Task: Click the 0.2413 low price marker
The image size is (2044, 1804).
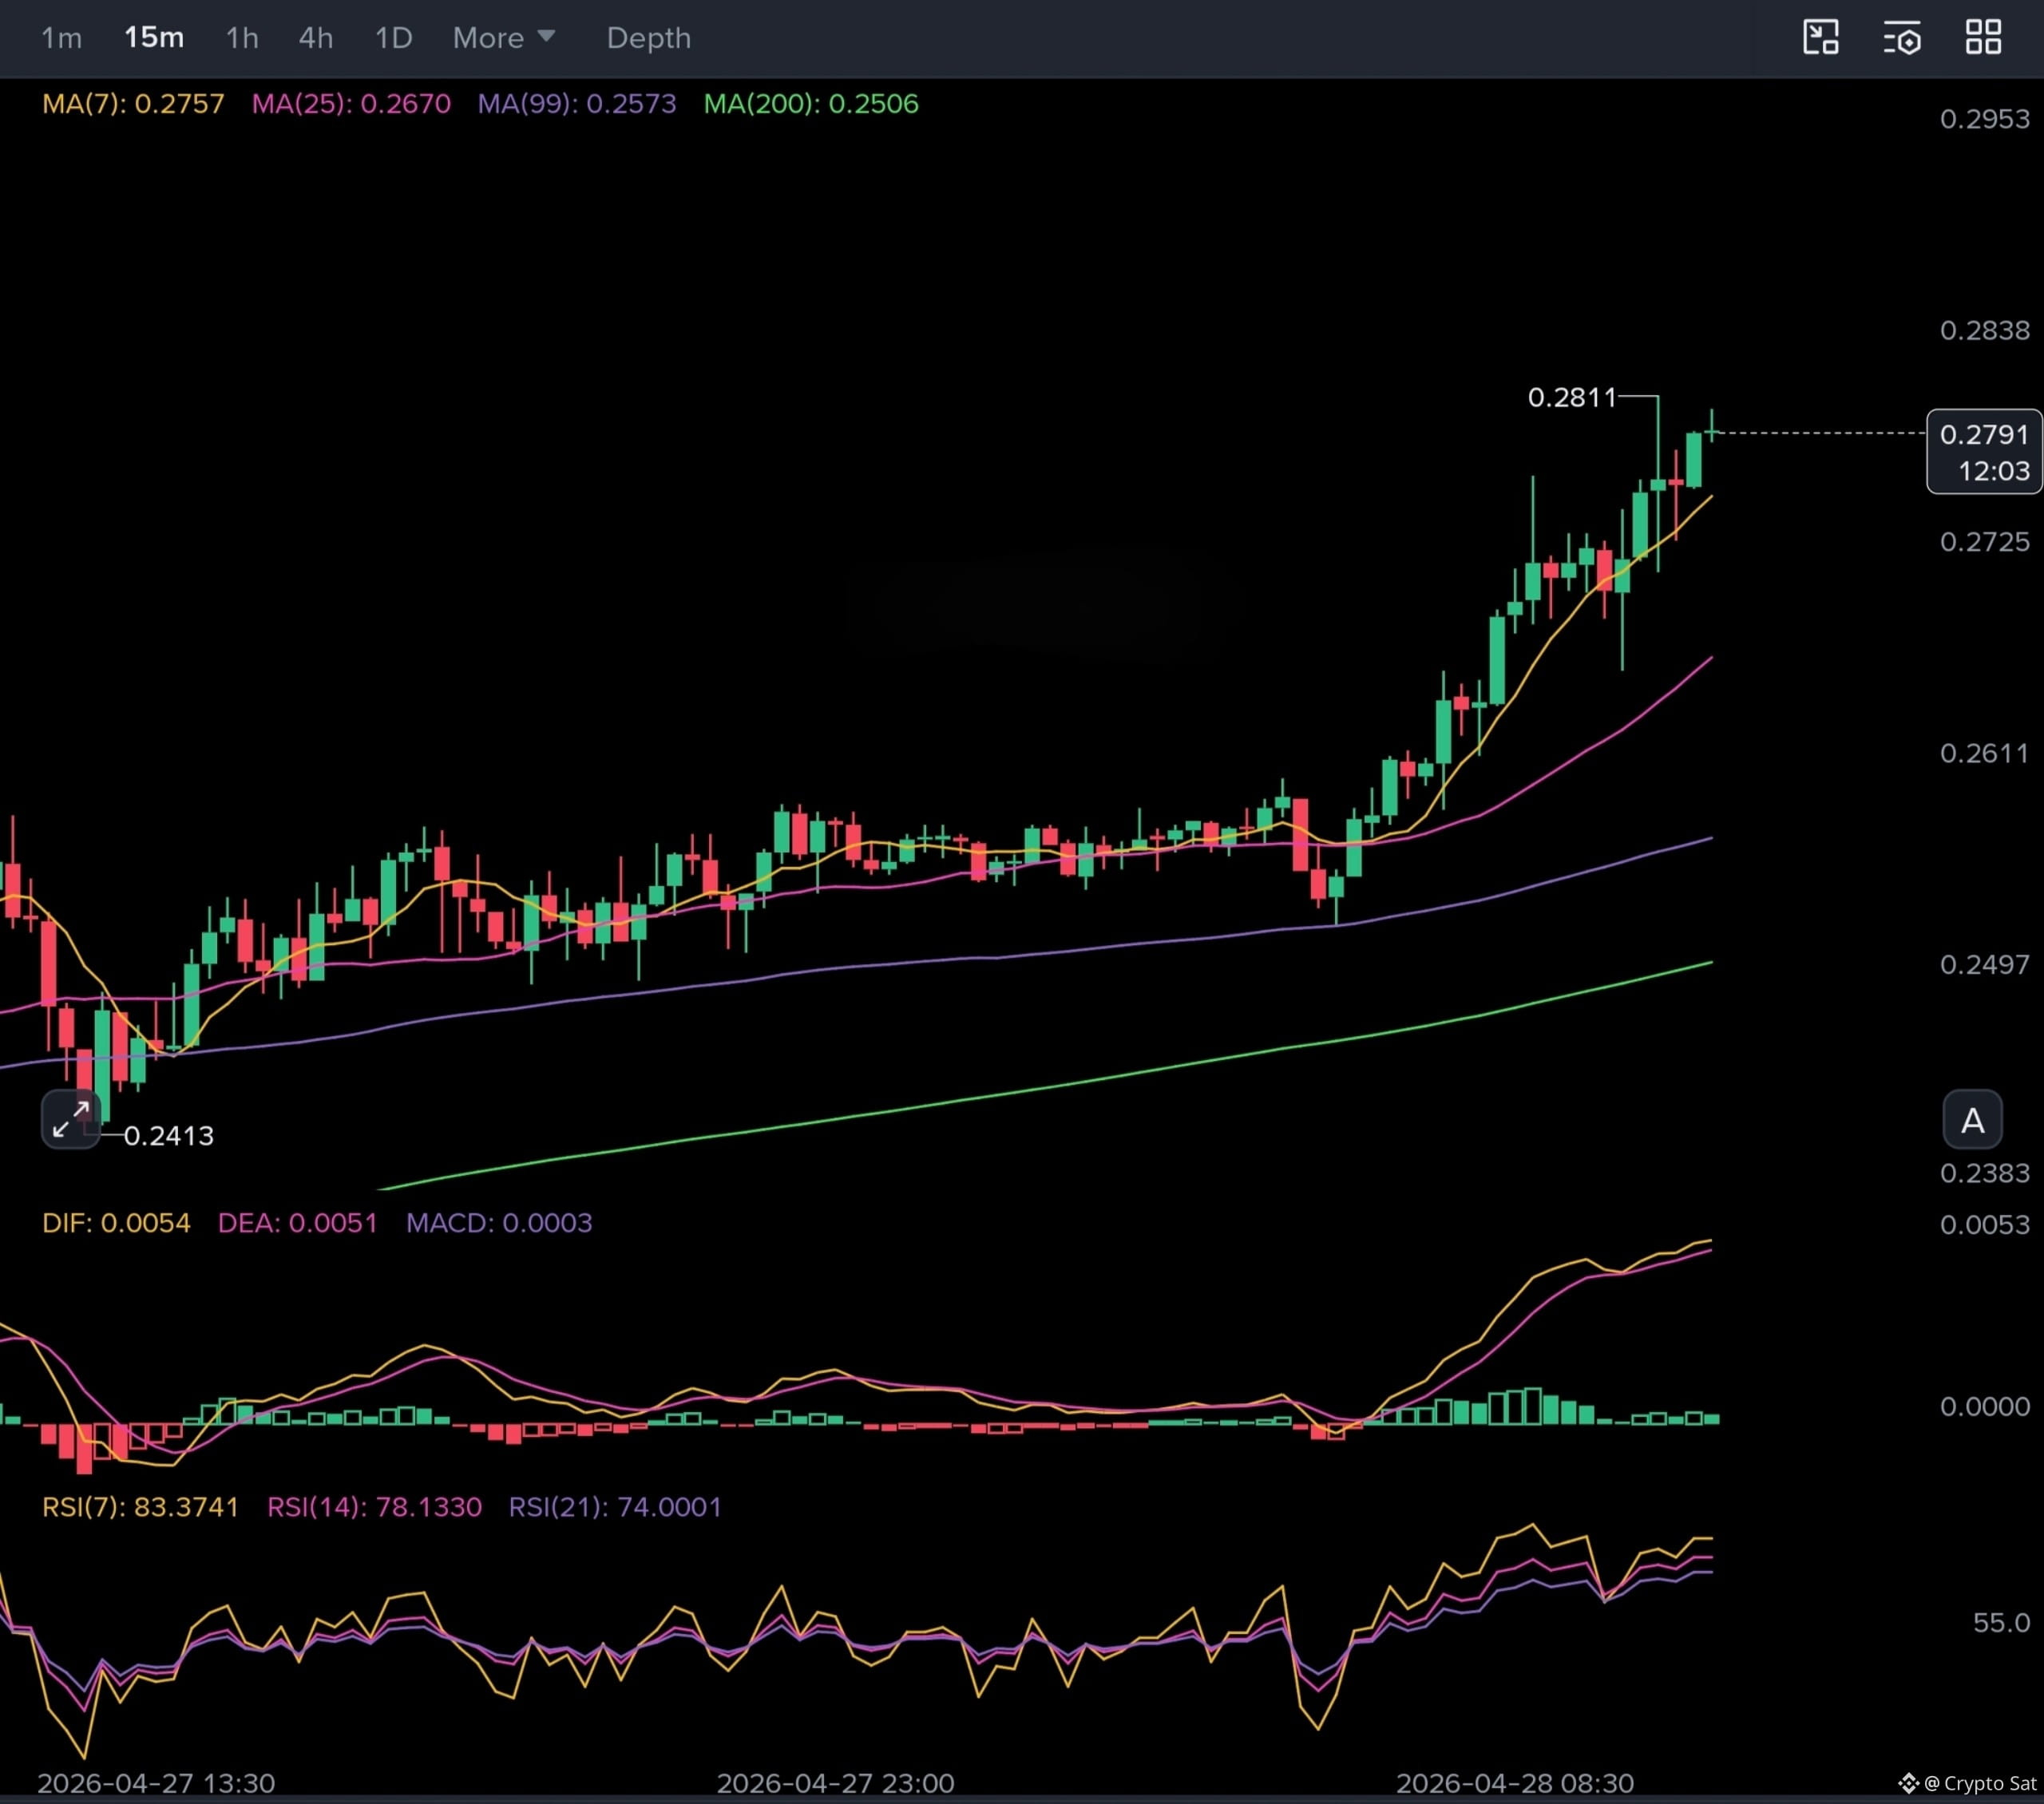Action: 169,1136
